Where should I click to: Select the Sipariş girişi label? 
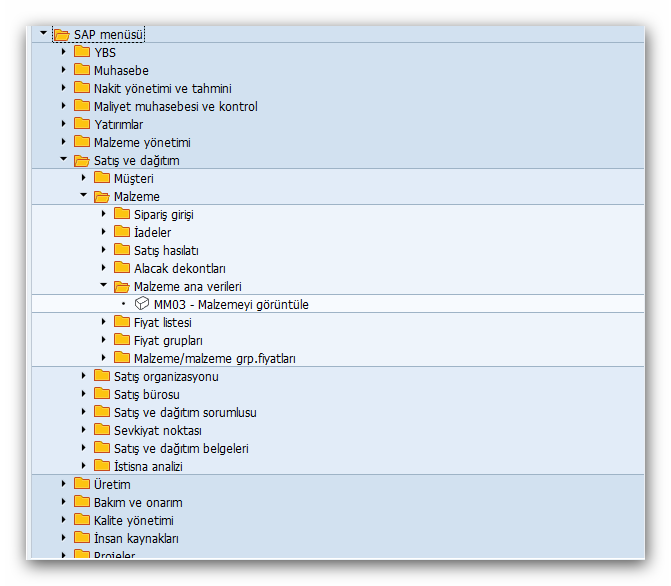pyautogui.click(x=163, y=214)
